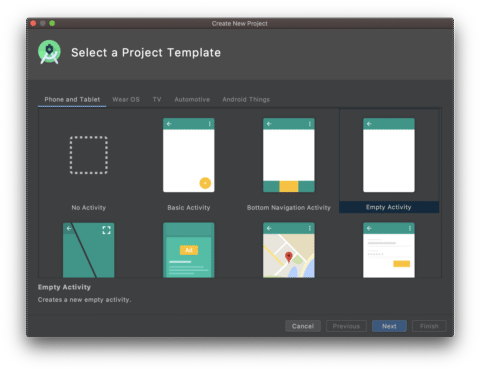Image resolution: width=480 pixels, height=372 pixels.
Task: Proceed with the Next button
Action: click(389, 326)
